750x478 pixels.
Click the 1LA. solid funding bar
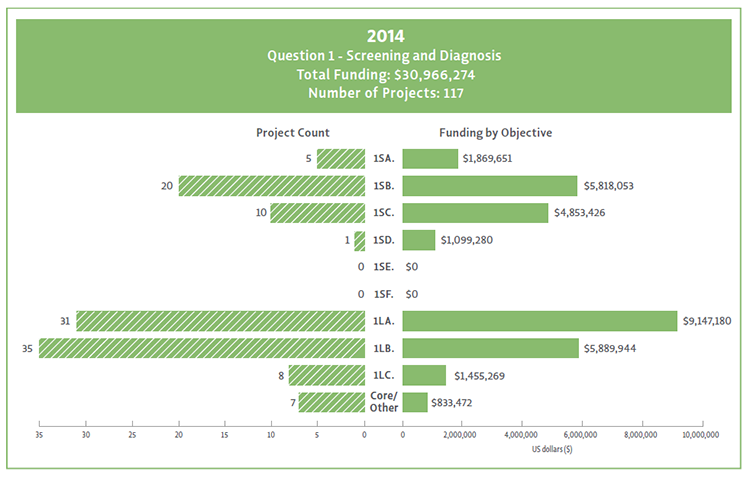click(x=540, y=321)
